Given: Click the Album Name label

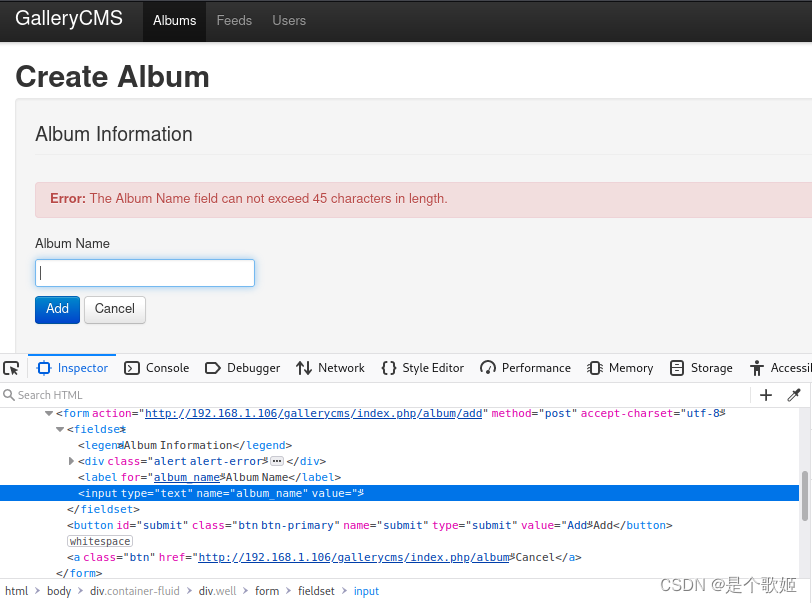Looking at the screenshot, I should 72,243.
